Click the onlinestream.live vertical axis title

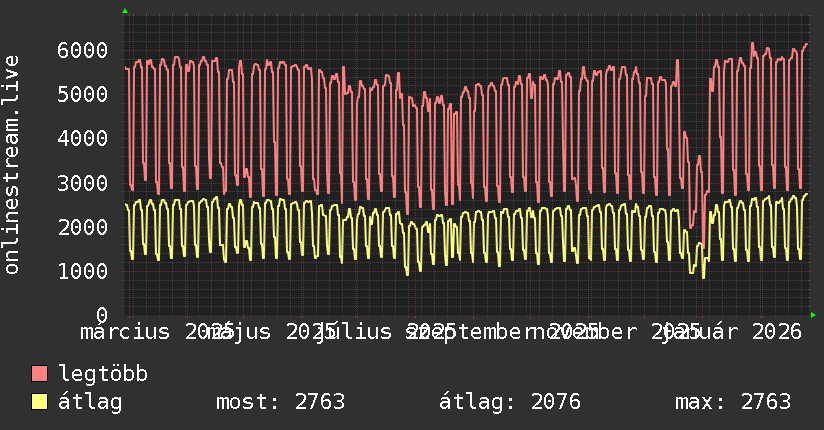(12, 165)
